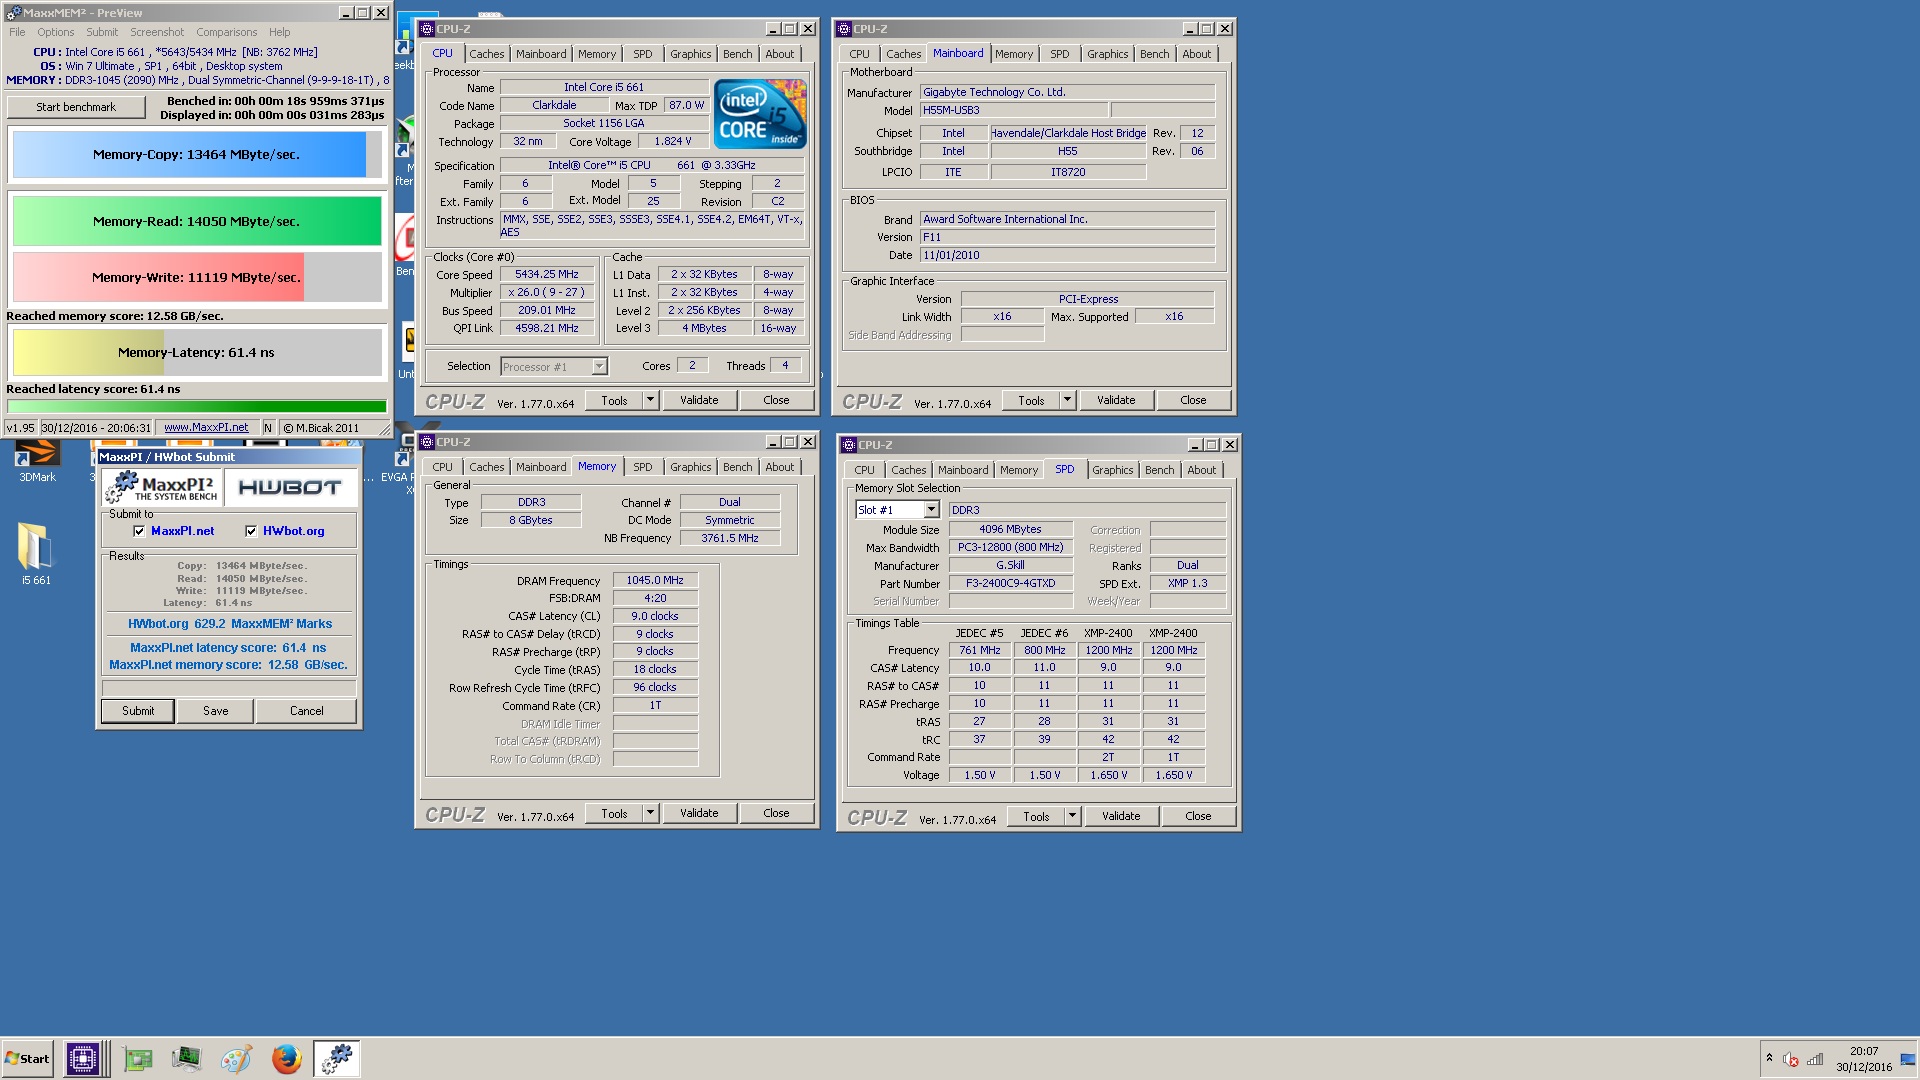1920x1080 pixels.
Task: Click the Tools button in CPU tab window
Action: click(614, 400)
